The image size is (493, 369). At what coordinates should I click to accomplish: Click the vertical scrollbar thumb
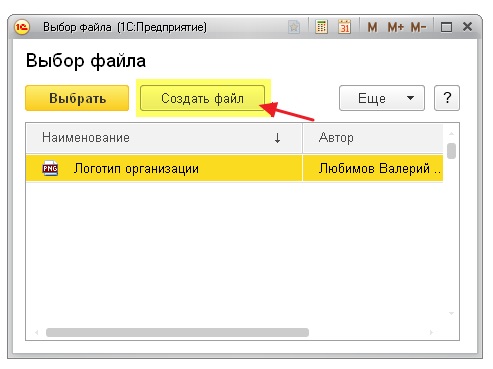[x=451, y=151]
